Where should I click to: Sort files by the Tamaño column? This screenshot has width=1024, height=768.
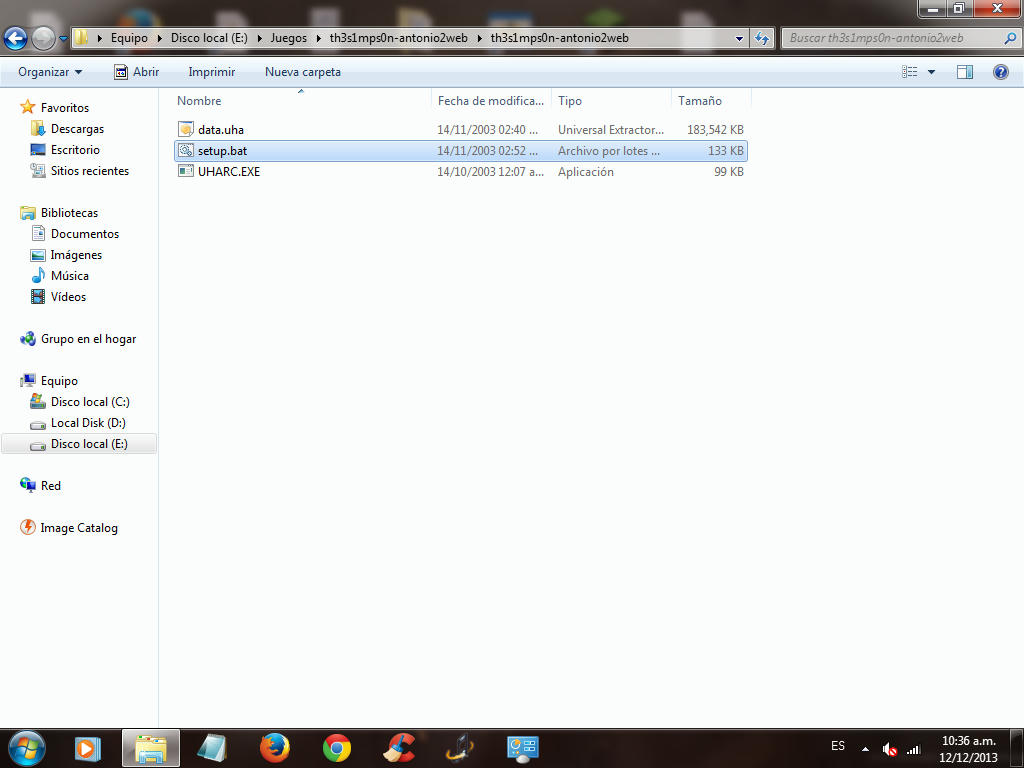700,101
